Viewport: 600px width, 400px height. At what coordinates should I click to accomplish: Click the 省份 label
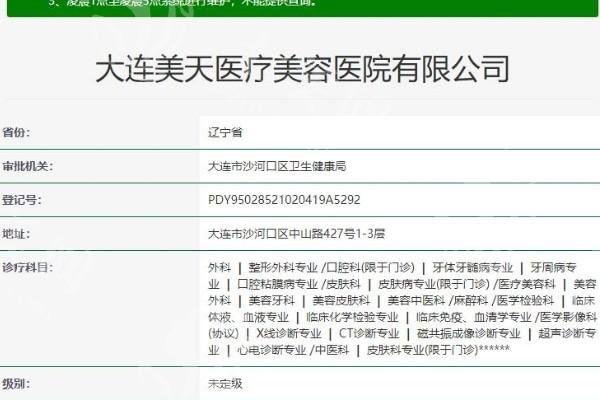click(x=16, y=132)
